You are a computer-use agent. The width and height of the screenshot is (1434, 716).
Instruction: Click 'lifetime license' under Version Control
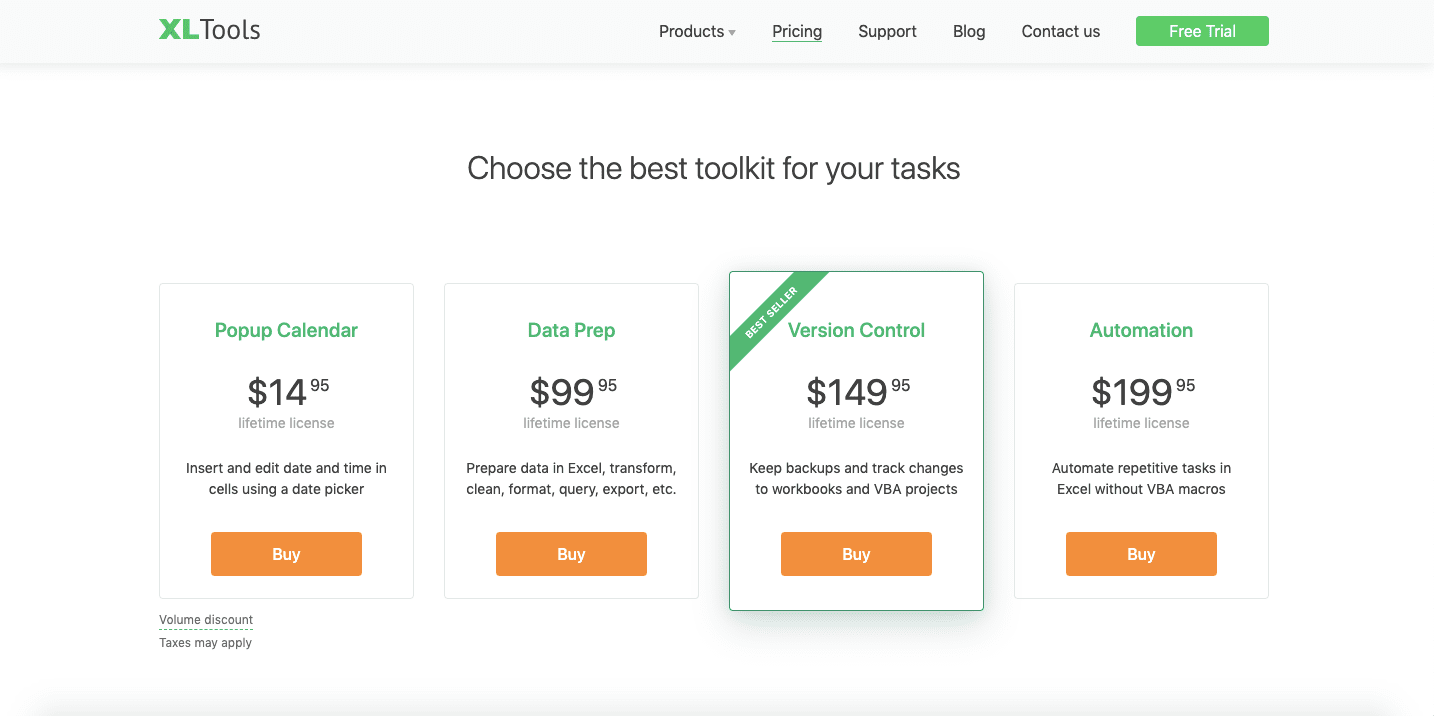click(x=856, y=423)
